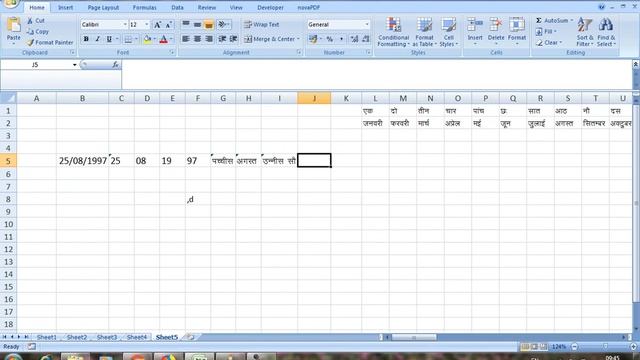Toggle Align Text Left
The height and width of the screenshot is (360, 640).
186,39
